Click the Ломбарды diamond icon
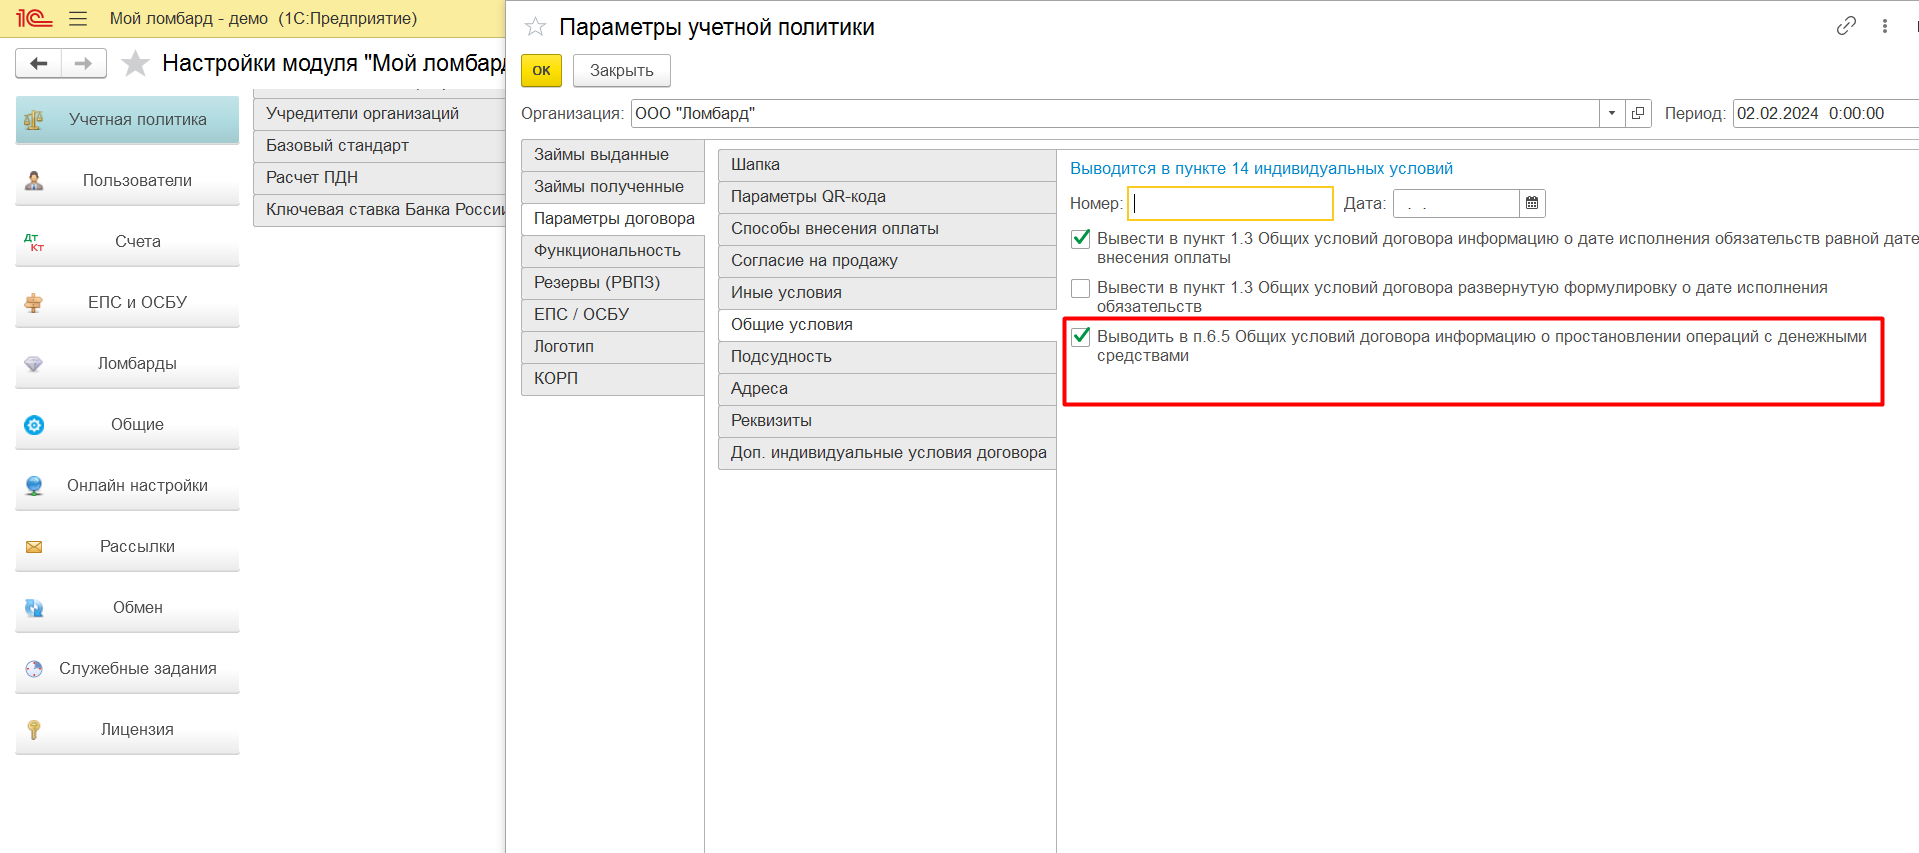The width and height of the screenshot is (1919, 853). coord(34,364)
